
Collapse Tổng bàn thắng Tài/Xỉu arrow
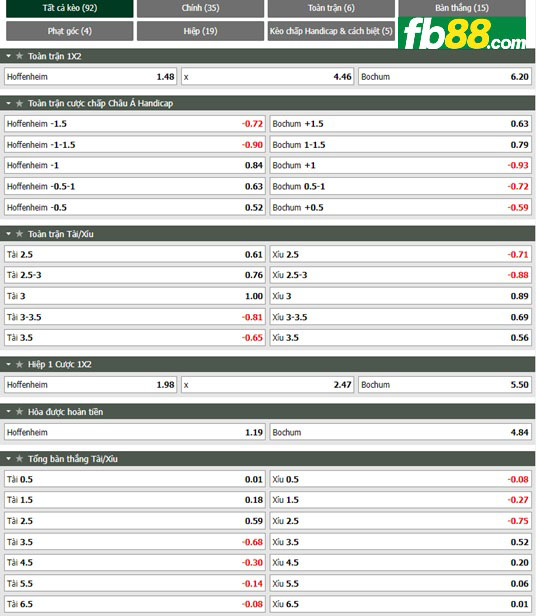click(9, 459)
